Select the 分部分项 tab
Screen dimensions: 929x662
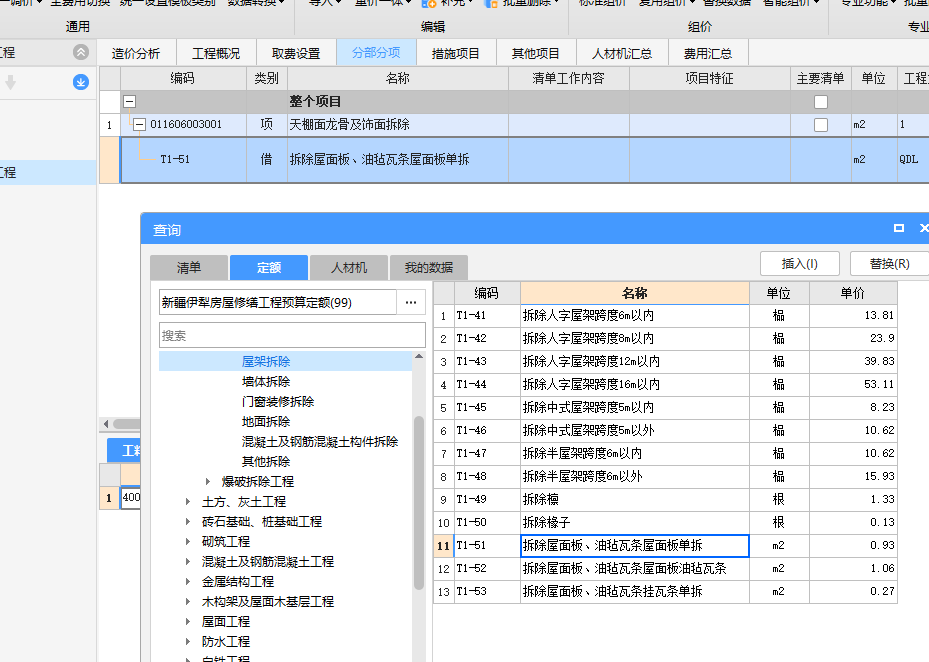(x=376, y=53)
